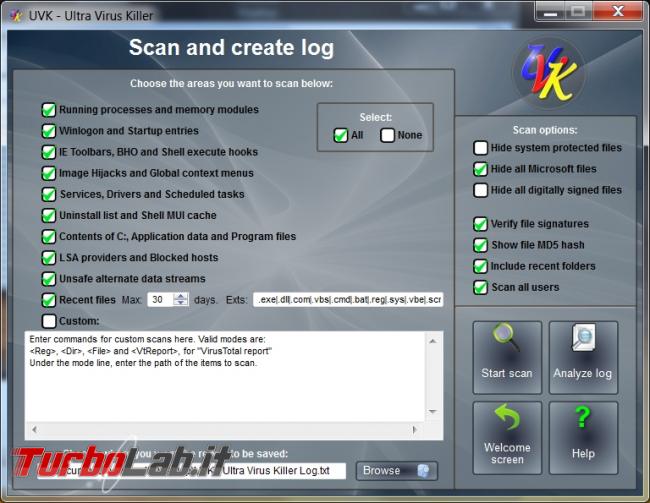Image resolution: width=650 pixels, height=503 pixels.
Task: Click 'Choose the areas you want to scan below' text
Action: coord(231,84)
